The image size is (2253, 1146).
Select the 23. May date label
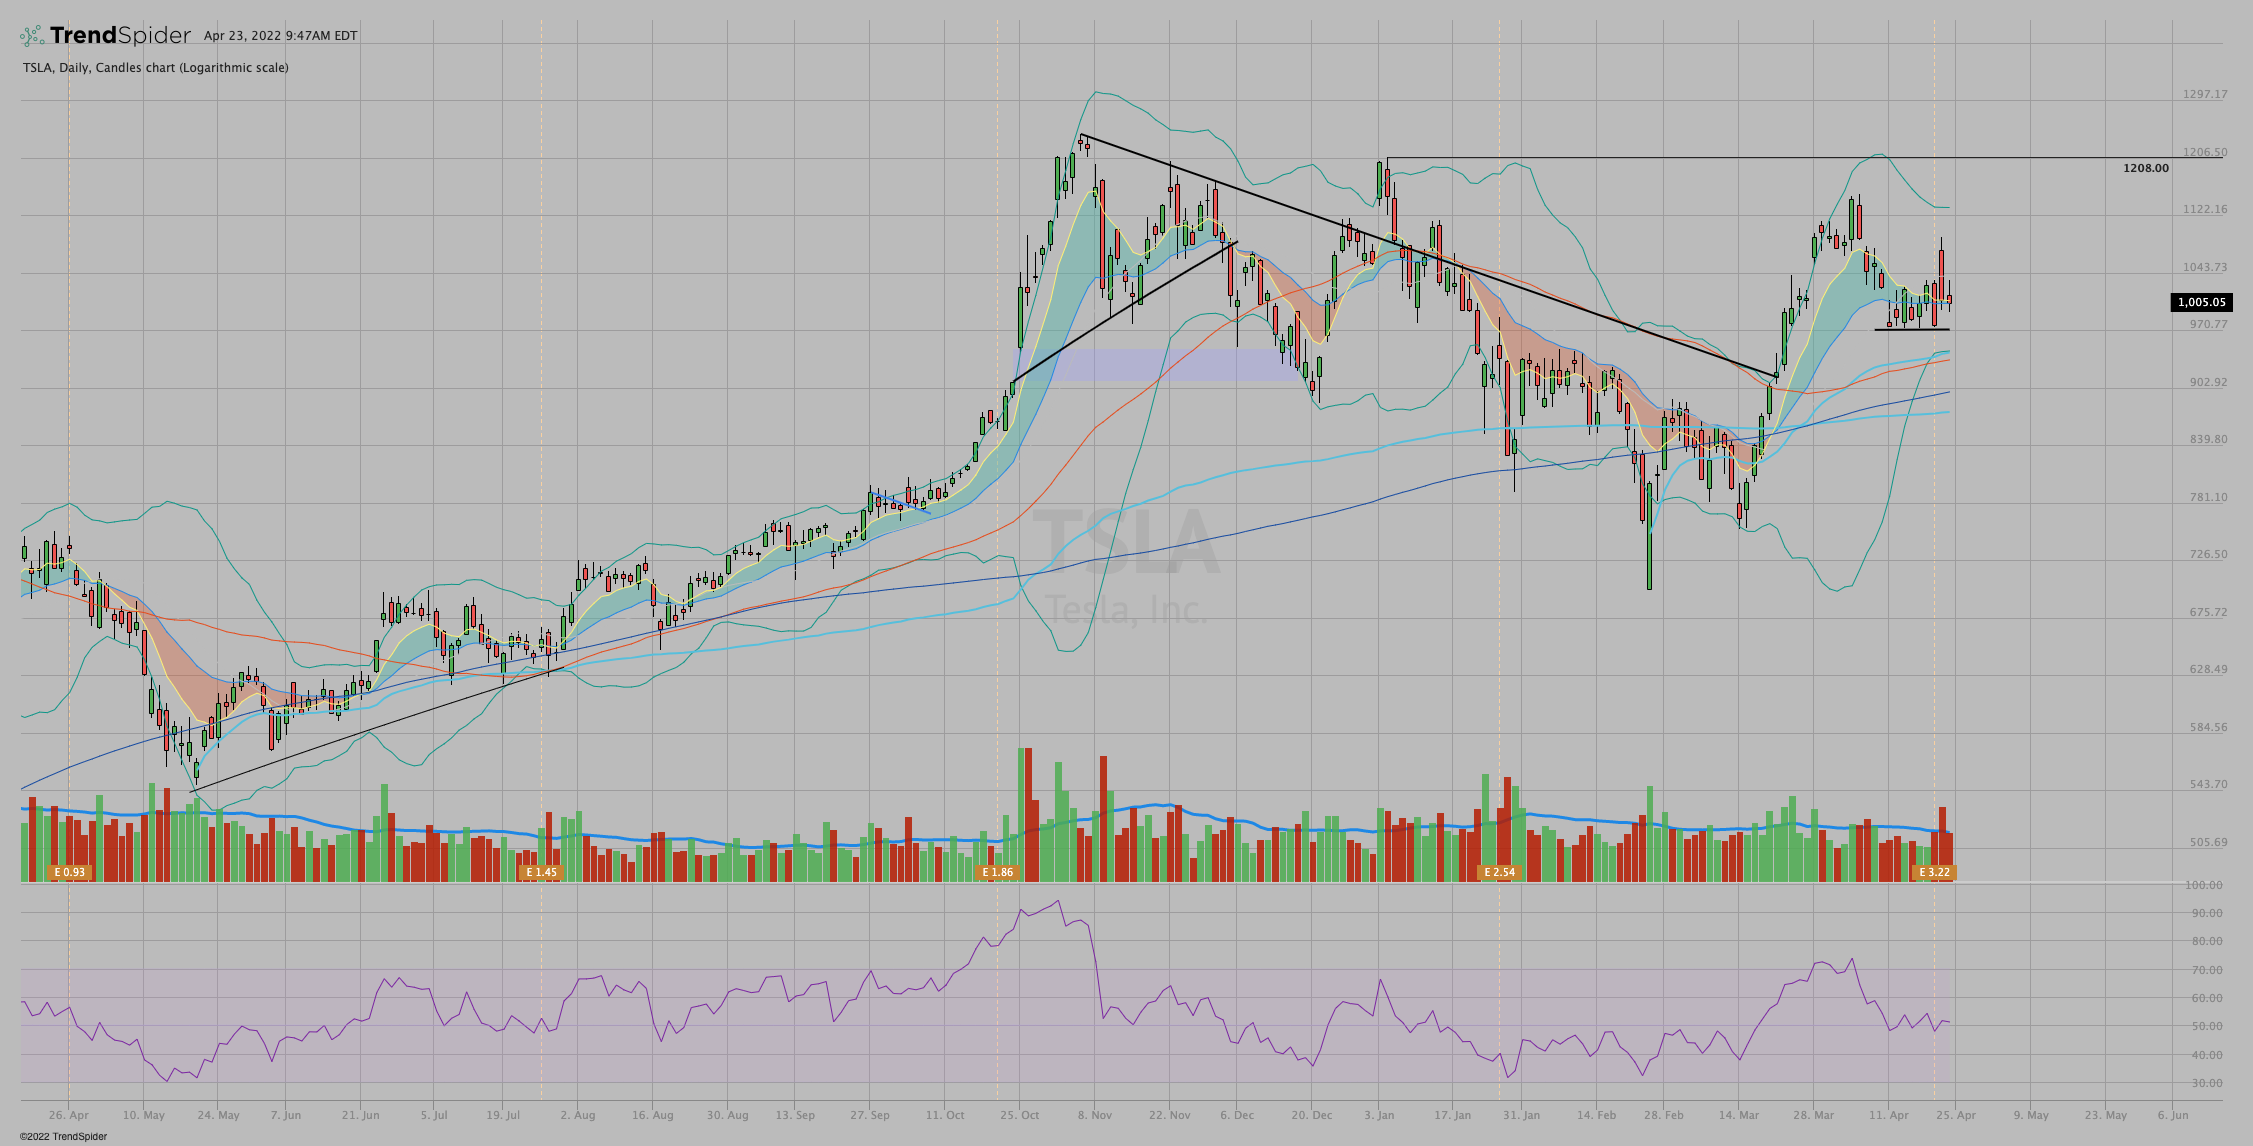pos(2106,1115)
